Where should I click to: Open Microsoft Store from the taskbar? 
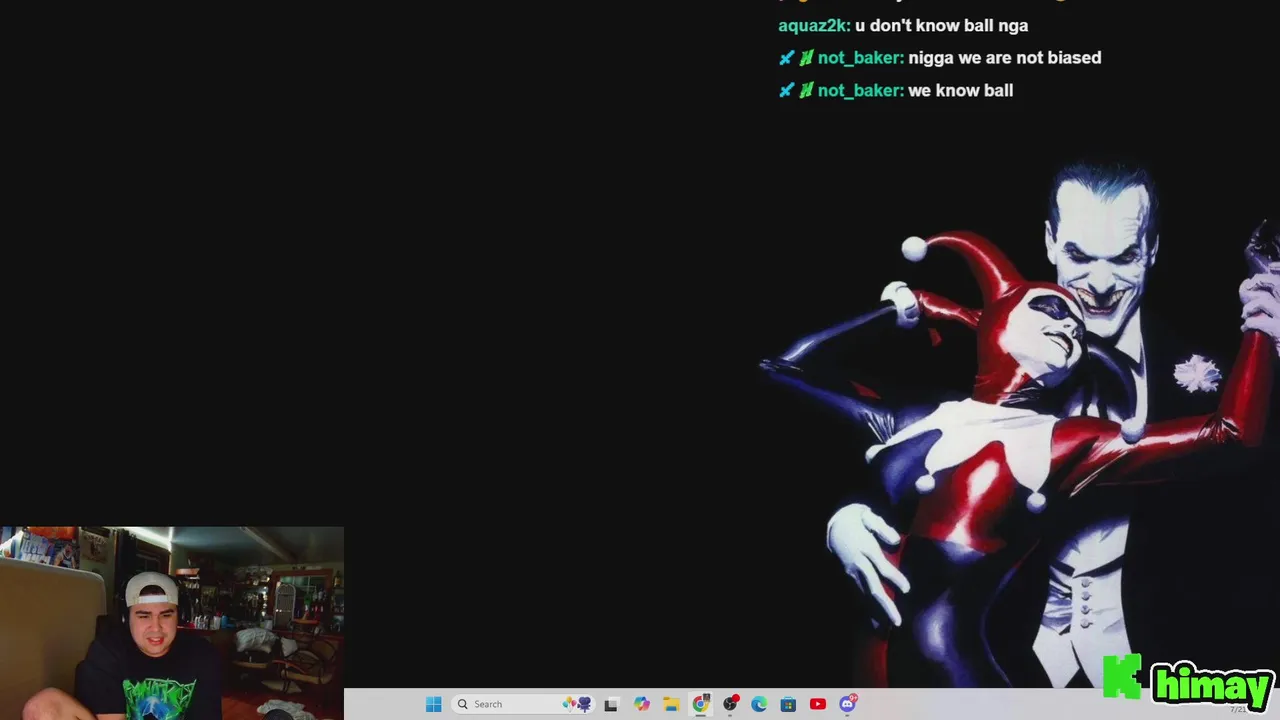[788, 704]
